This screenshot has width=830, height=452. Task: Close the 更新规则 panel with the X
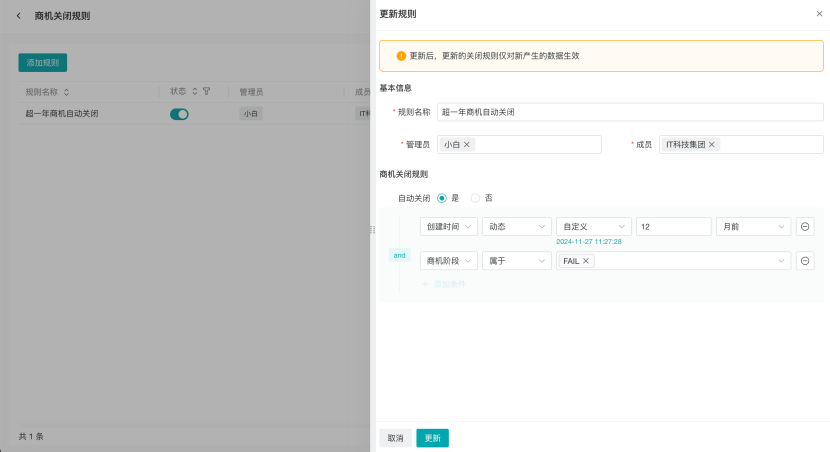click(x=819, y=14)
